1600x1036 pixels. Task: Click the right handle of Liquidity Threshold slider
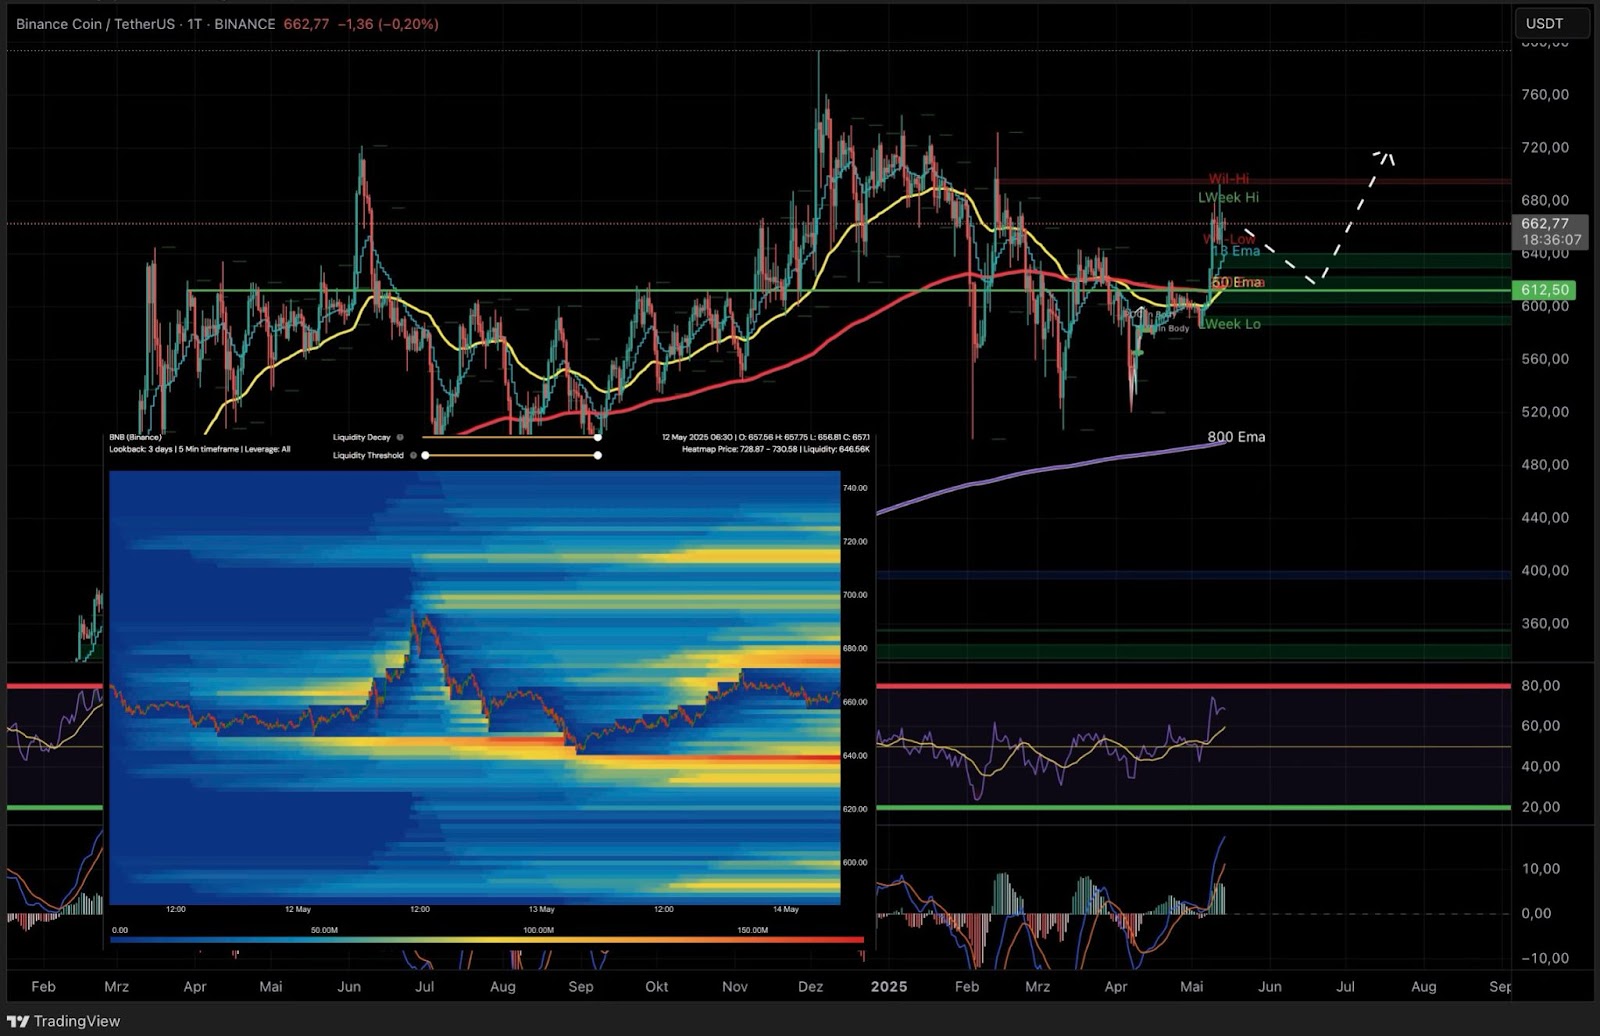(x=597, y=455)
